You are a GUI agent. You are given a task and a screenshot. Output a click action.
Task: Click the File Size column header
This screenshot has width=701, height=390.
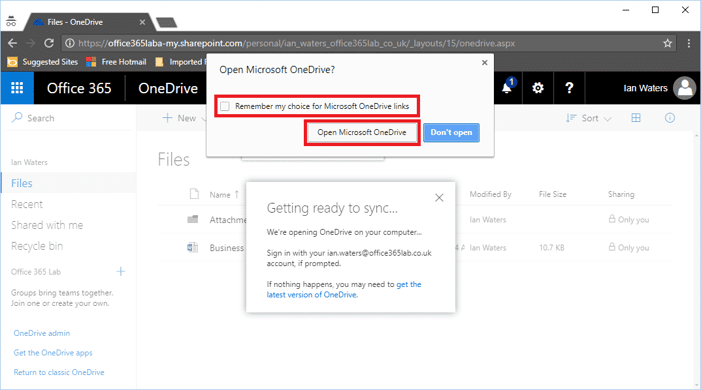(x=553, y=194)
